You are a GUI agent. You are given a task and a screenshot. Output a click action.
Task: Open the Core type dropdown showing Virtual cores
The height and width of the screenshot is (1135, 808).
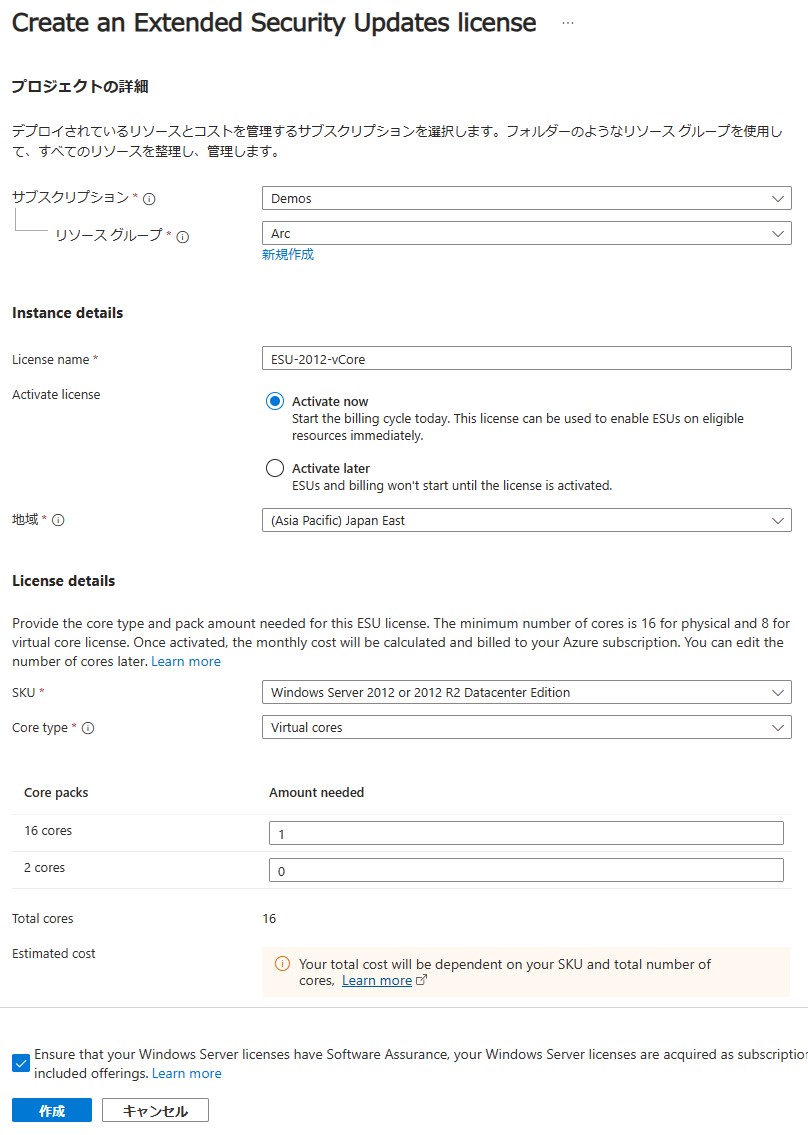pos(526,727)
